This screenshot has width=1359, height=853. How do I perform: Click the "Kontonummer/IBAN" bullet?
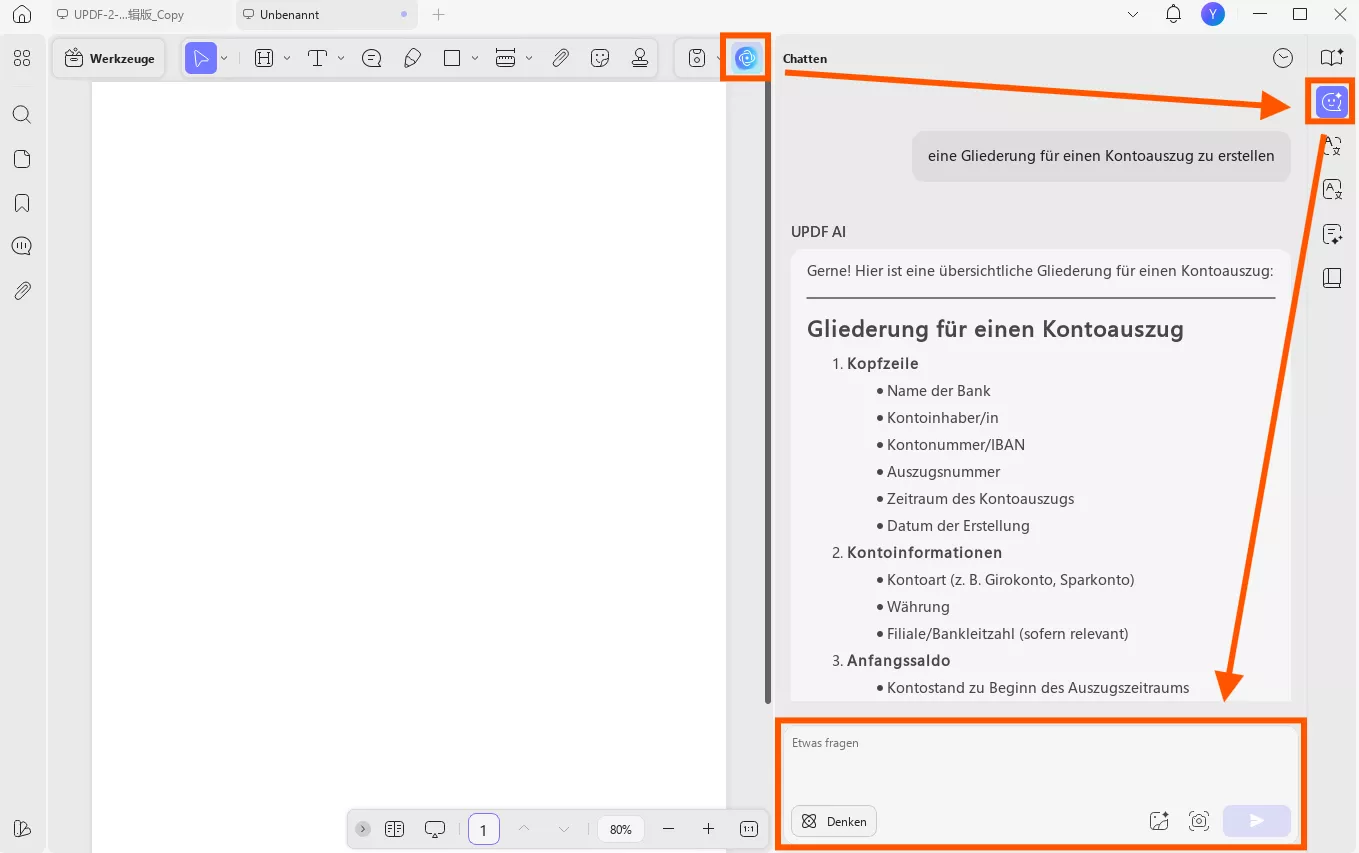955,445
